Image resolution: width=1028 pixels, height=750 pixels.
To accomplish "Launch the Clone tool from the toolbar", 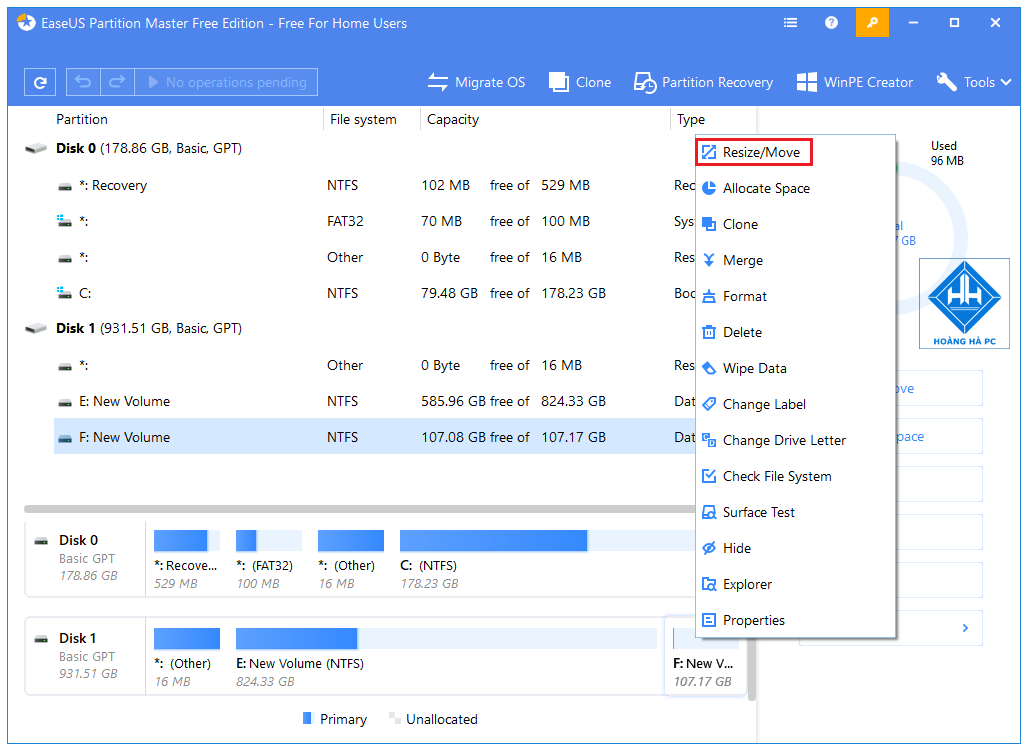I will [580, 82].
